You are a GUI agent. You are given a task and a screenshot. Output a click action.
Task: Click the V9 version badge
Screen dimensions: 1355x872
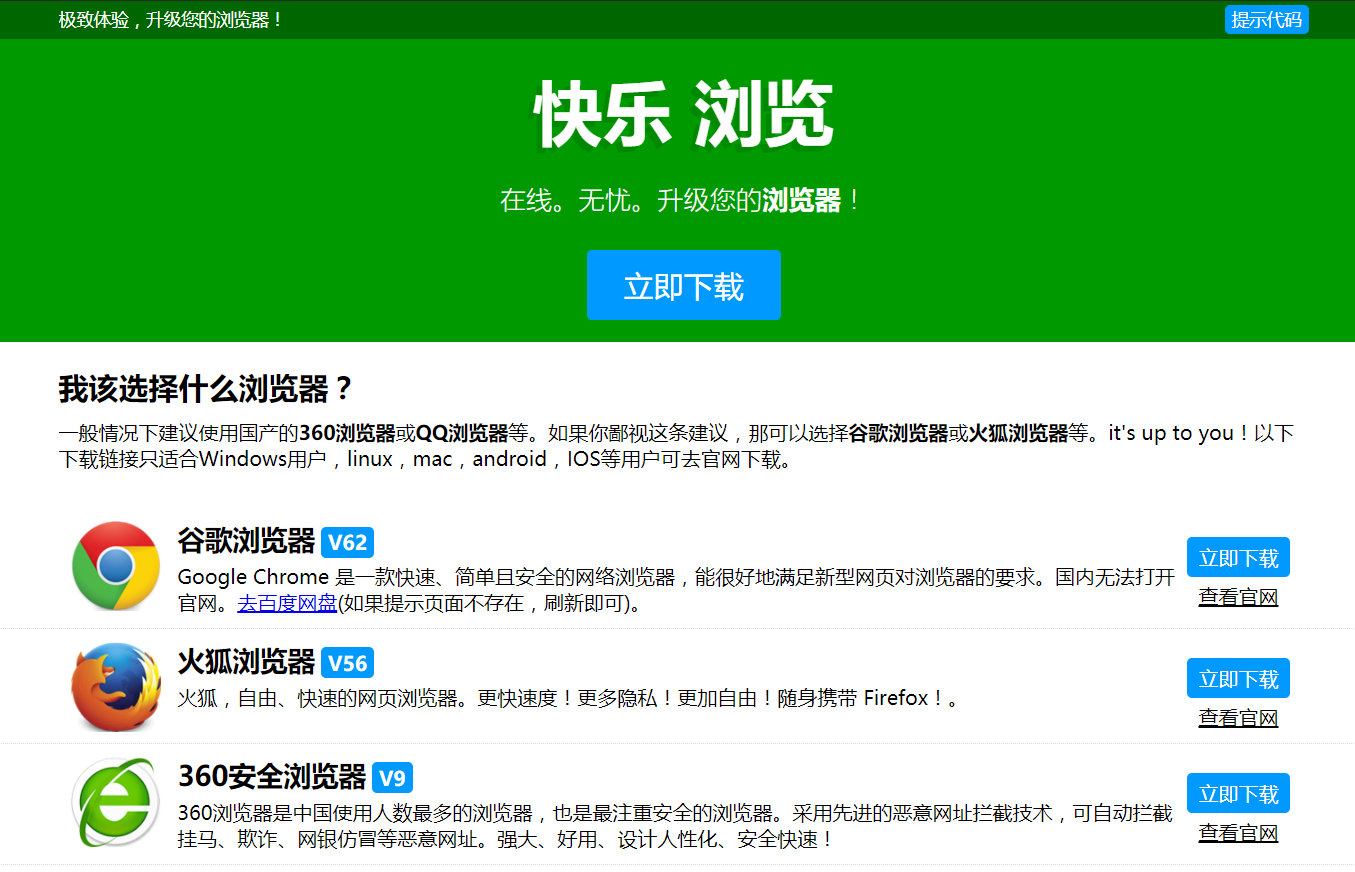(x=392, y=778)
